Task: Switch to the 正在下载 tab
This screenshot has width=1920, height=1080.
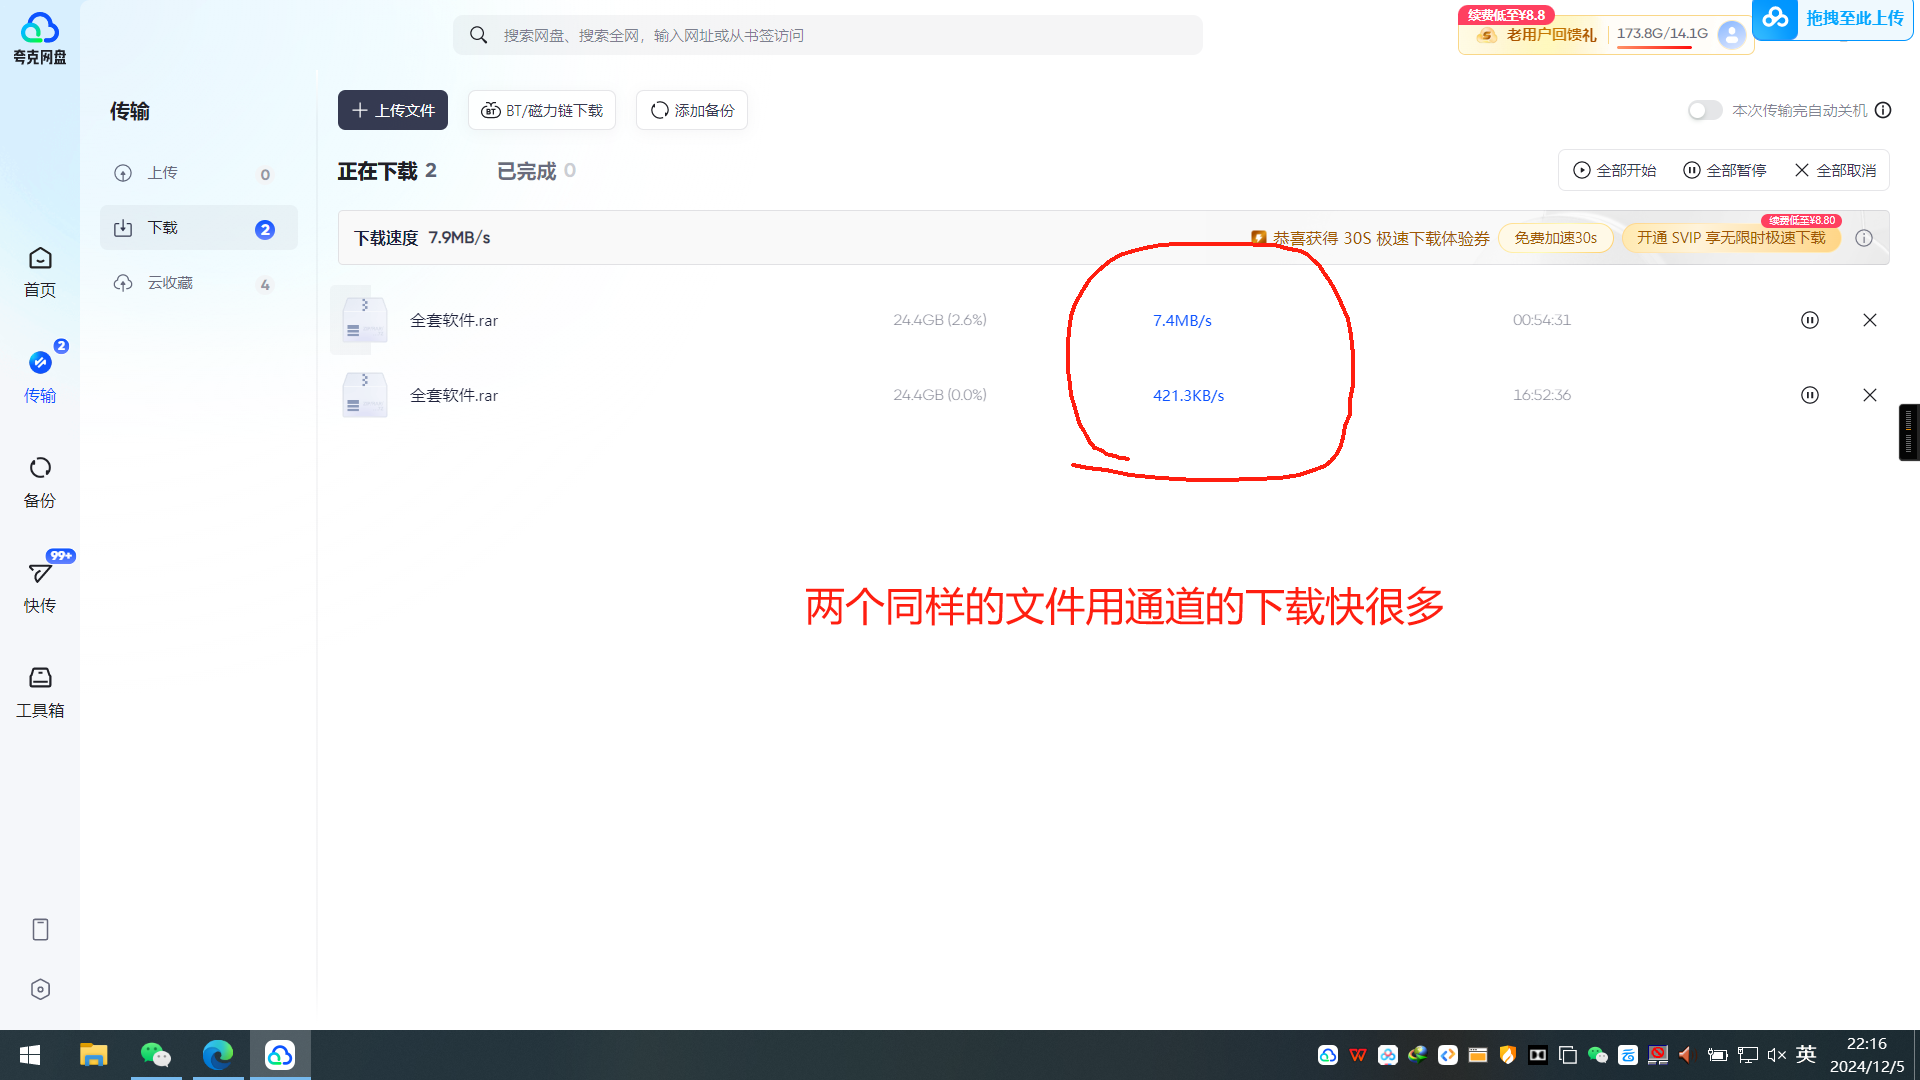Action: pos(387,171)
